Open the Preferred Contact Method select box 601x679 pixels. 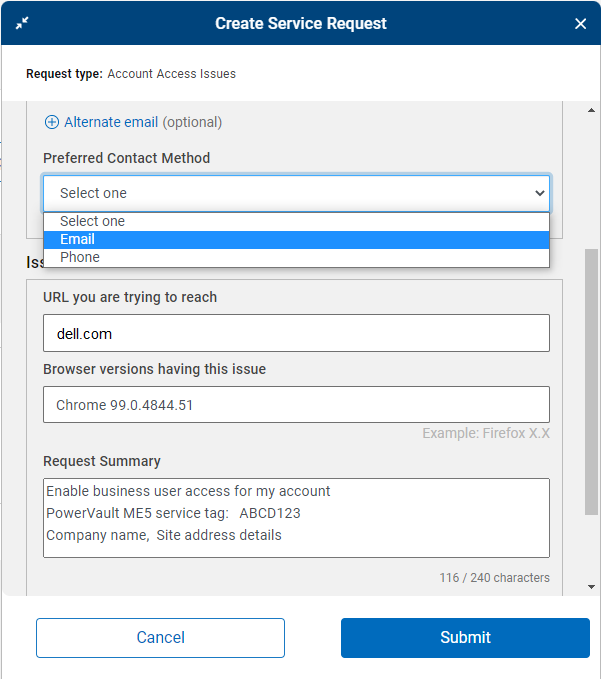click(x=296, y=193)
